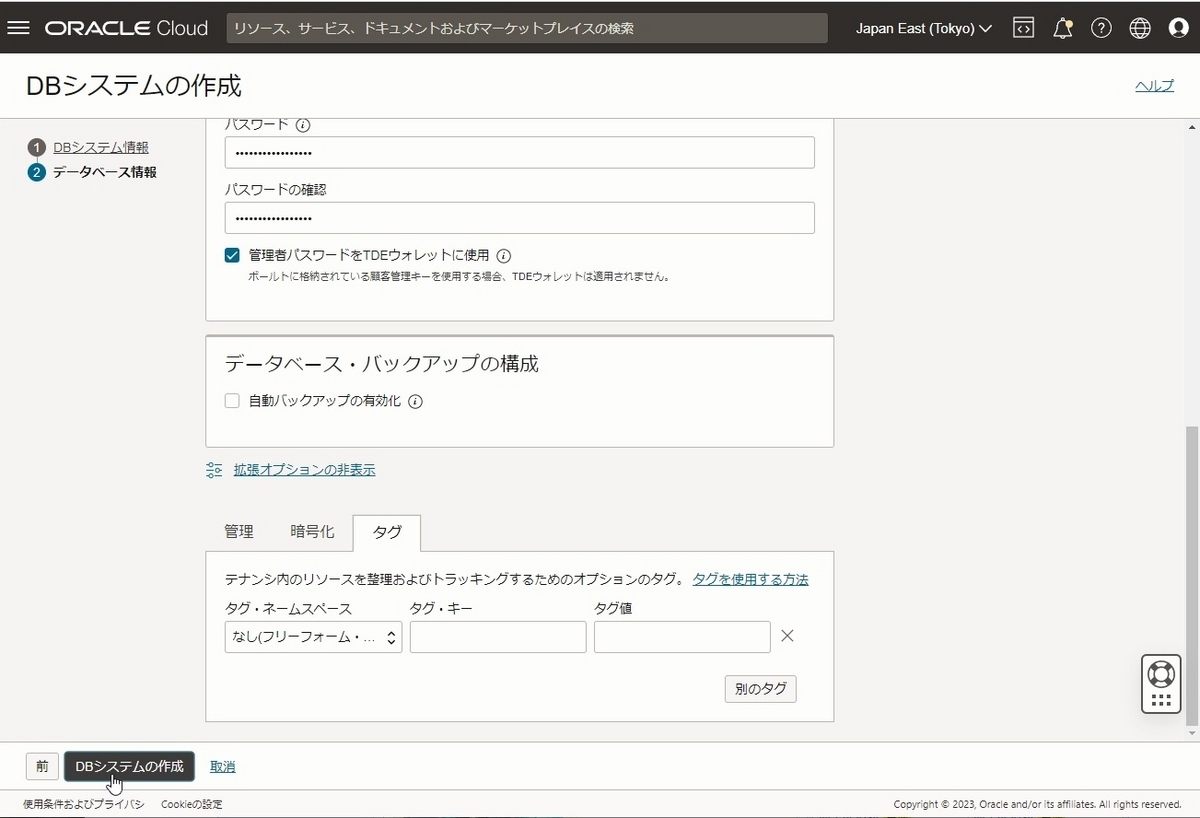Viewport: 1200px width, 818px height.
Task: Switch to the 管理 tab
Action: pos(238,532)
